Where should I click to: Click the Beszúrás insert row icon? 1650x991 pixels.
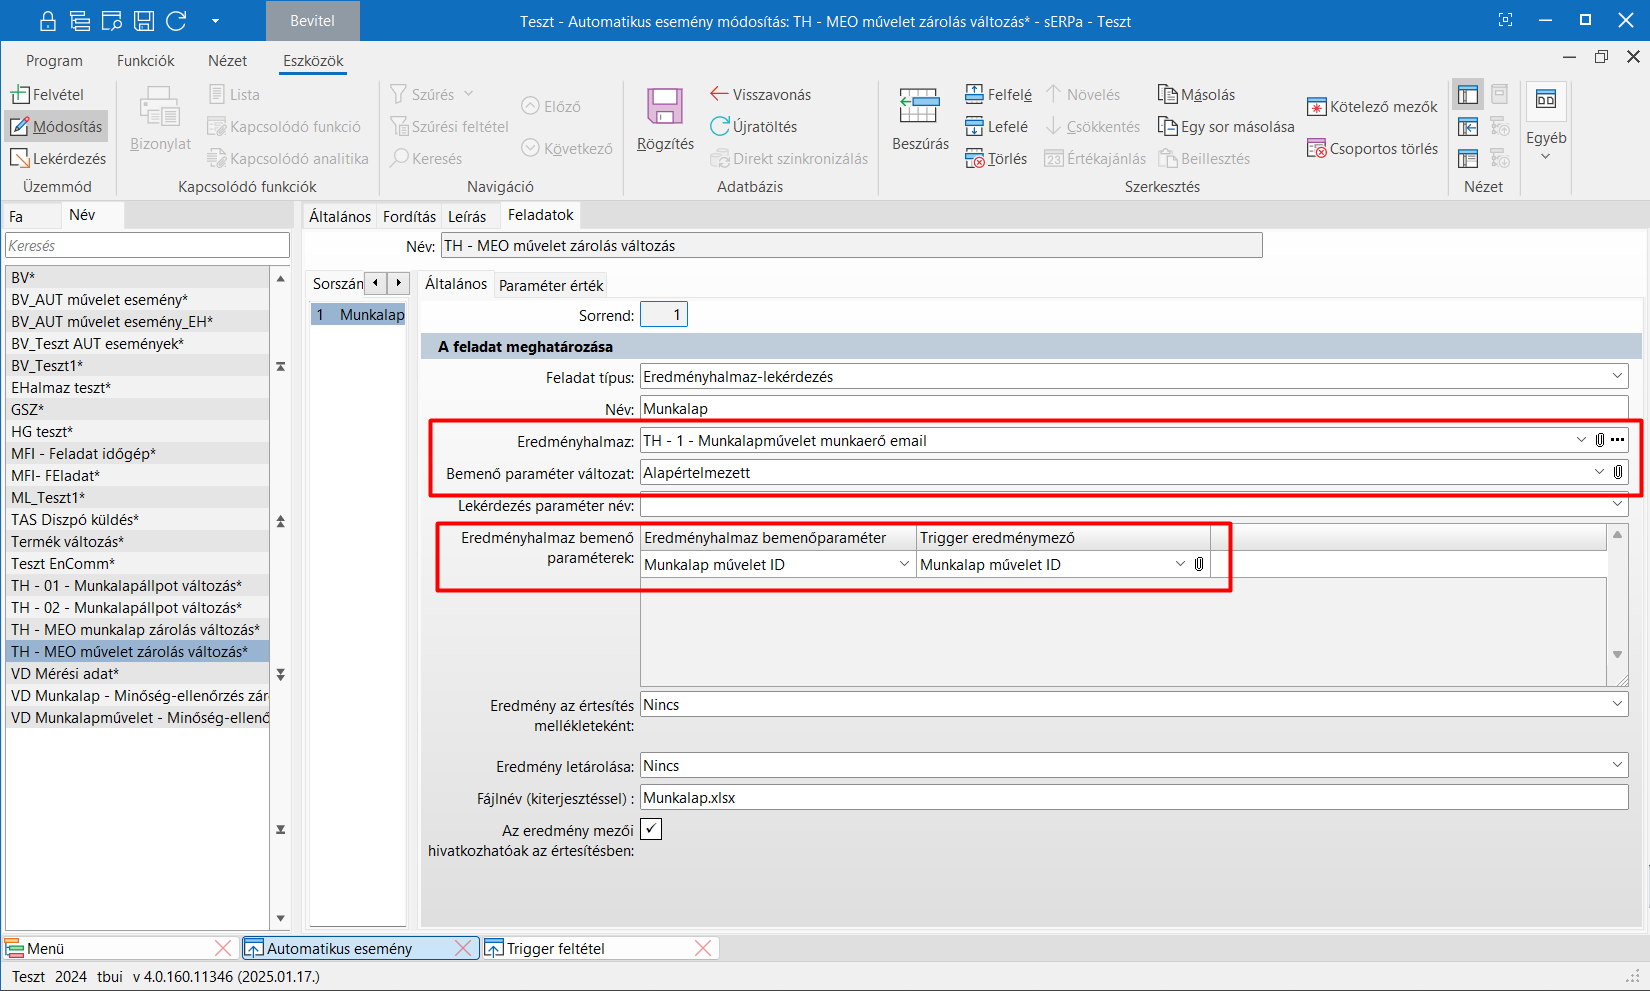(919, 106)
